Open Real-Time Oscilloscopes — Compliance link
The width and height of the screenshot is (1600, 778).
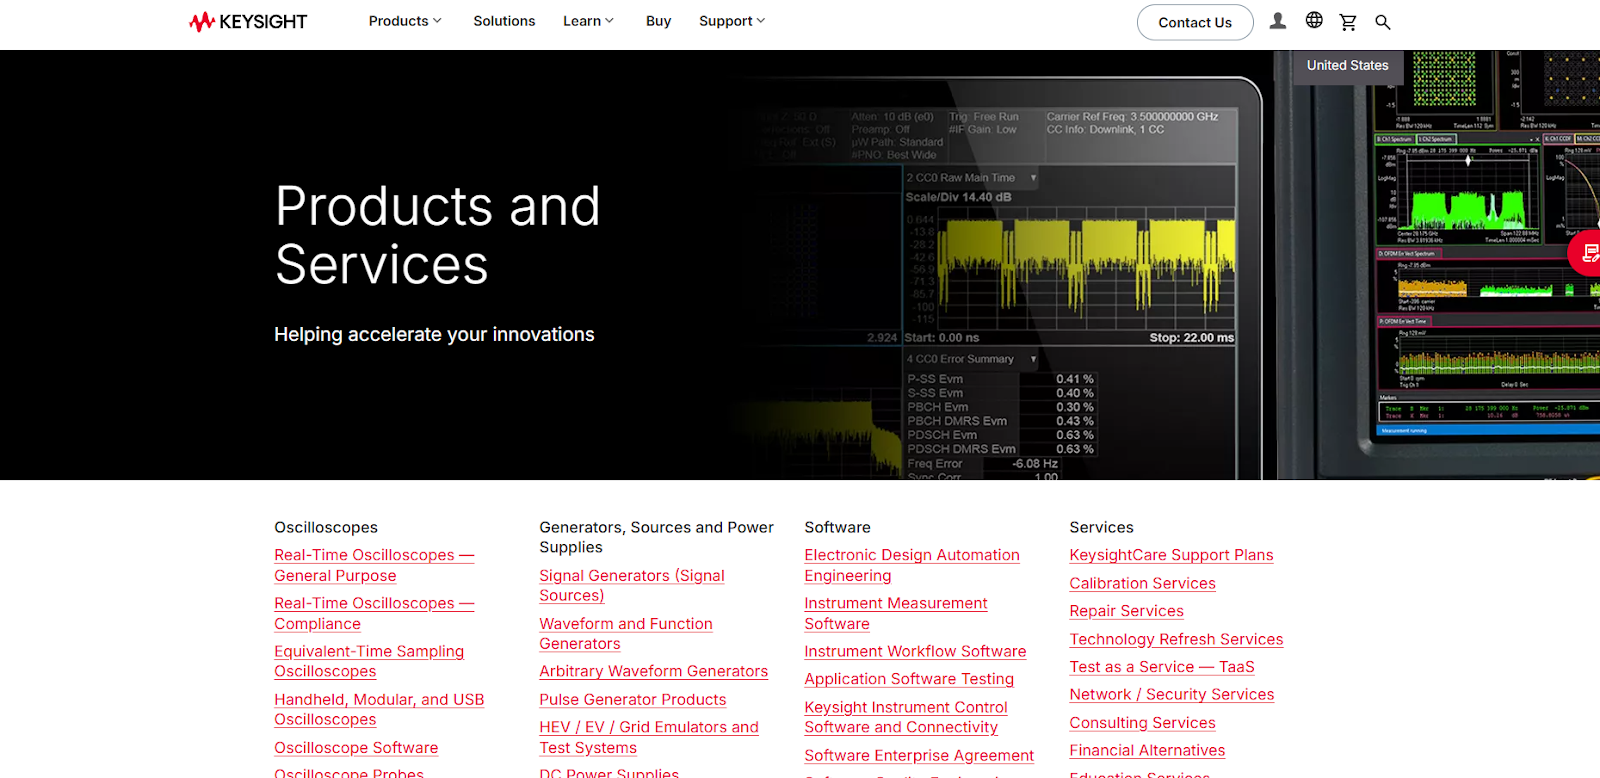pyautogui.click(x=374, y=613)
